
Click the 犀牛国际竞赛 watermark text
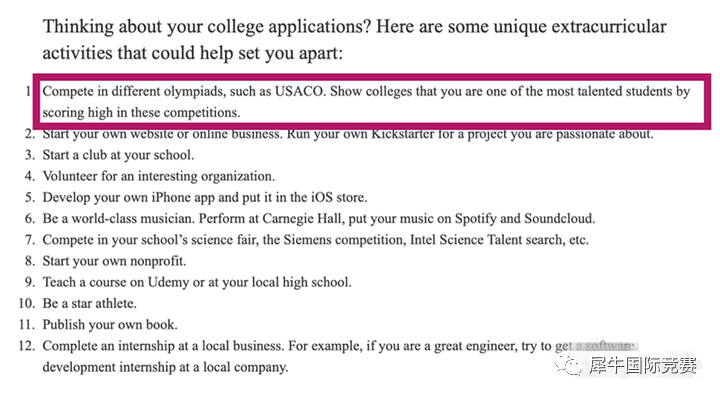pyautogui.click(x=642, y=365)
